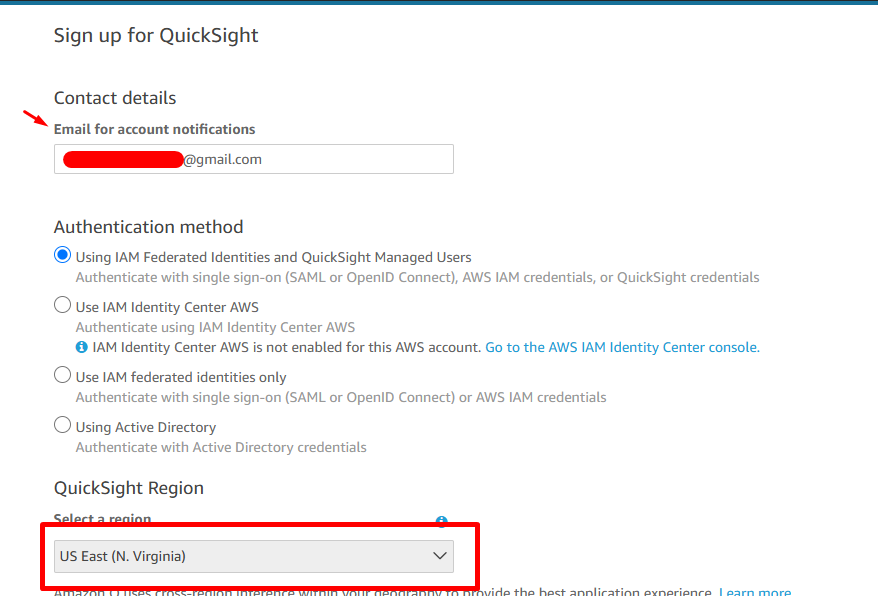Choose the Use IAM Identity Center AWS option
This screenshot has width=878, height=596.
tap(63, 306)
